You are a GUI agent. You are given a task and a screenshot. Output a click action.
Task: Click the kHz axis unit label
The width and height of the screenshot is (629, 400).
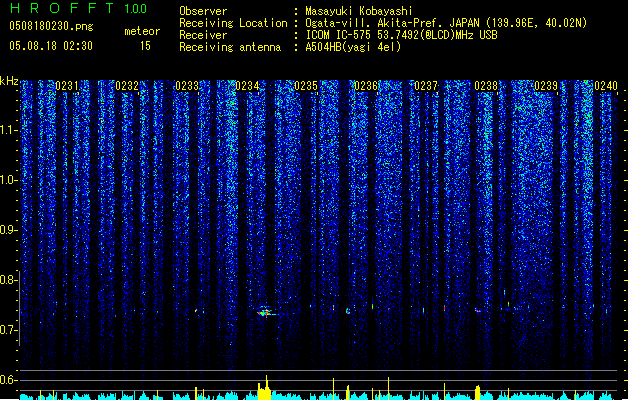(x=9, y=81)
